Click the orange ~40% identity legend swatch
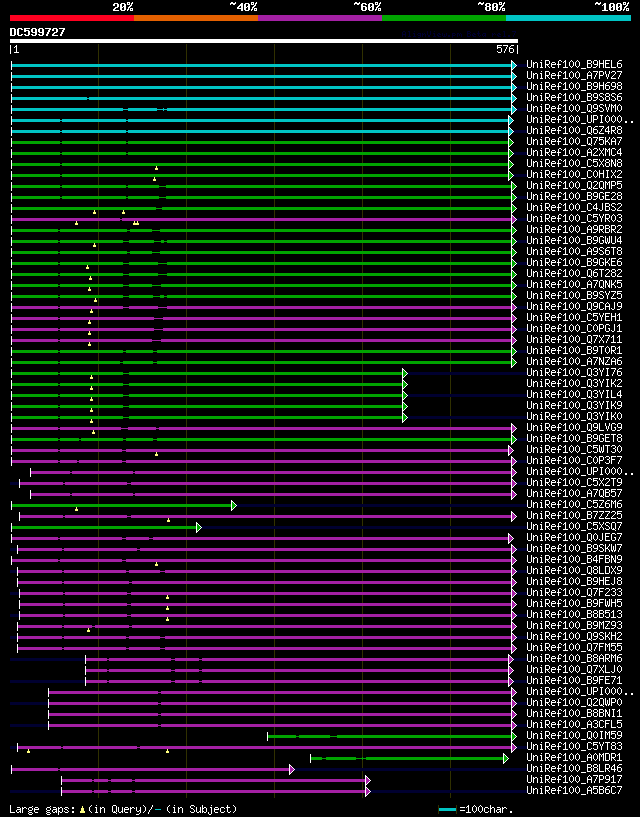640x817 pixels. point(196,18)
